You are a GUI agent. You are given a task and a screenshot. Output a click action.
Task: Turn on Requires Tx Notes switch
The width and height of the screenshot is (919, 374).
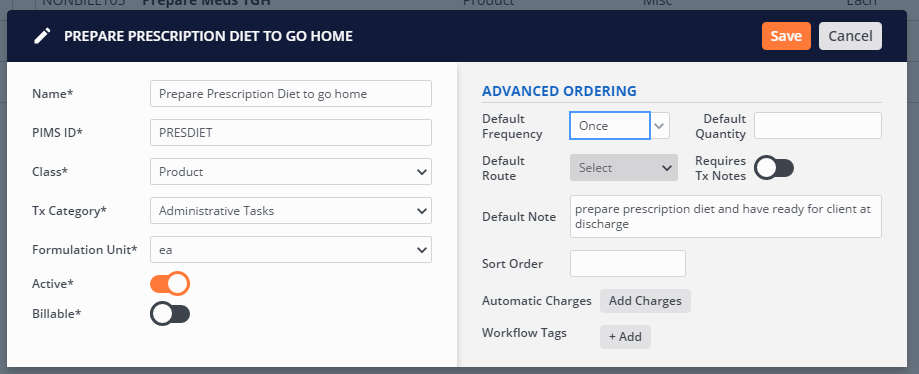pyautogui.click(x=774, y=168)
